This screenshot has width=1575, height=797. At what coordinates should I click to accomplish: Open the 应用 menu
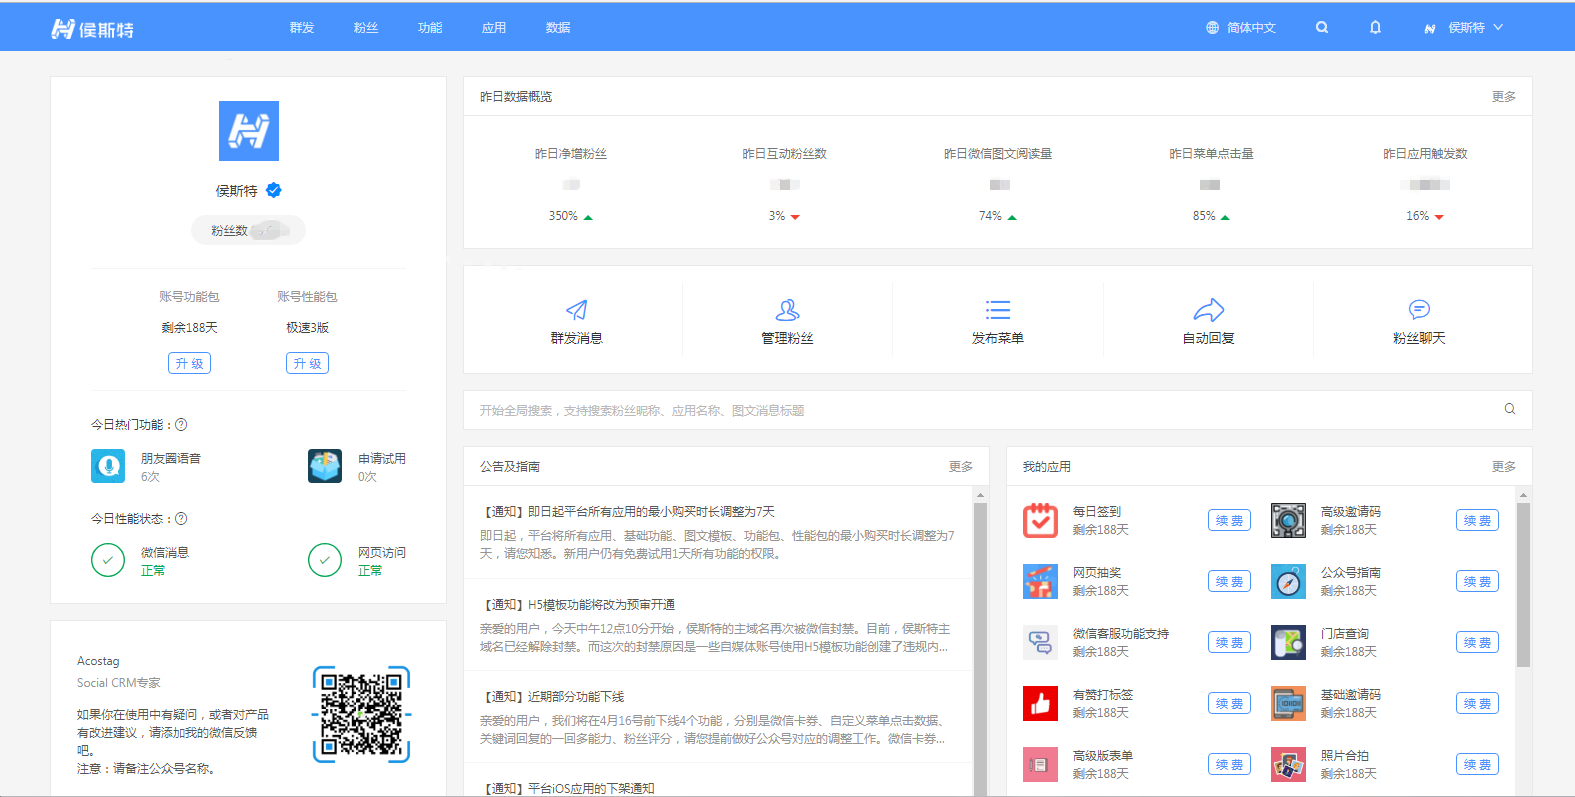[494, 28]
